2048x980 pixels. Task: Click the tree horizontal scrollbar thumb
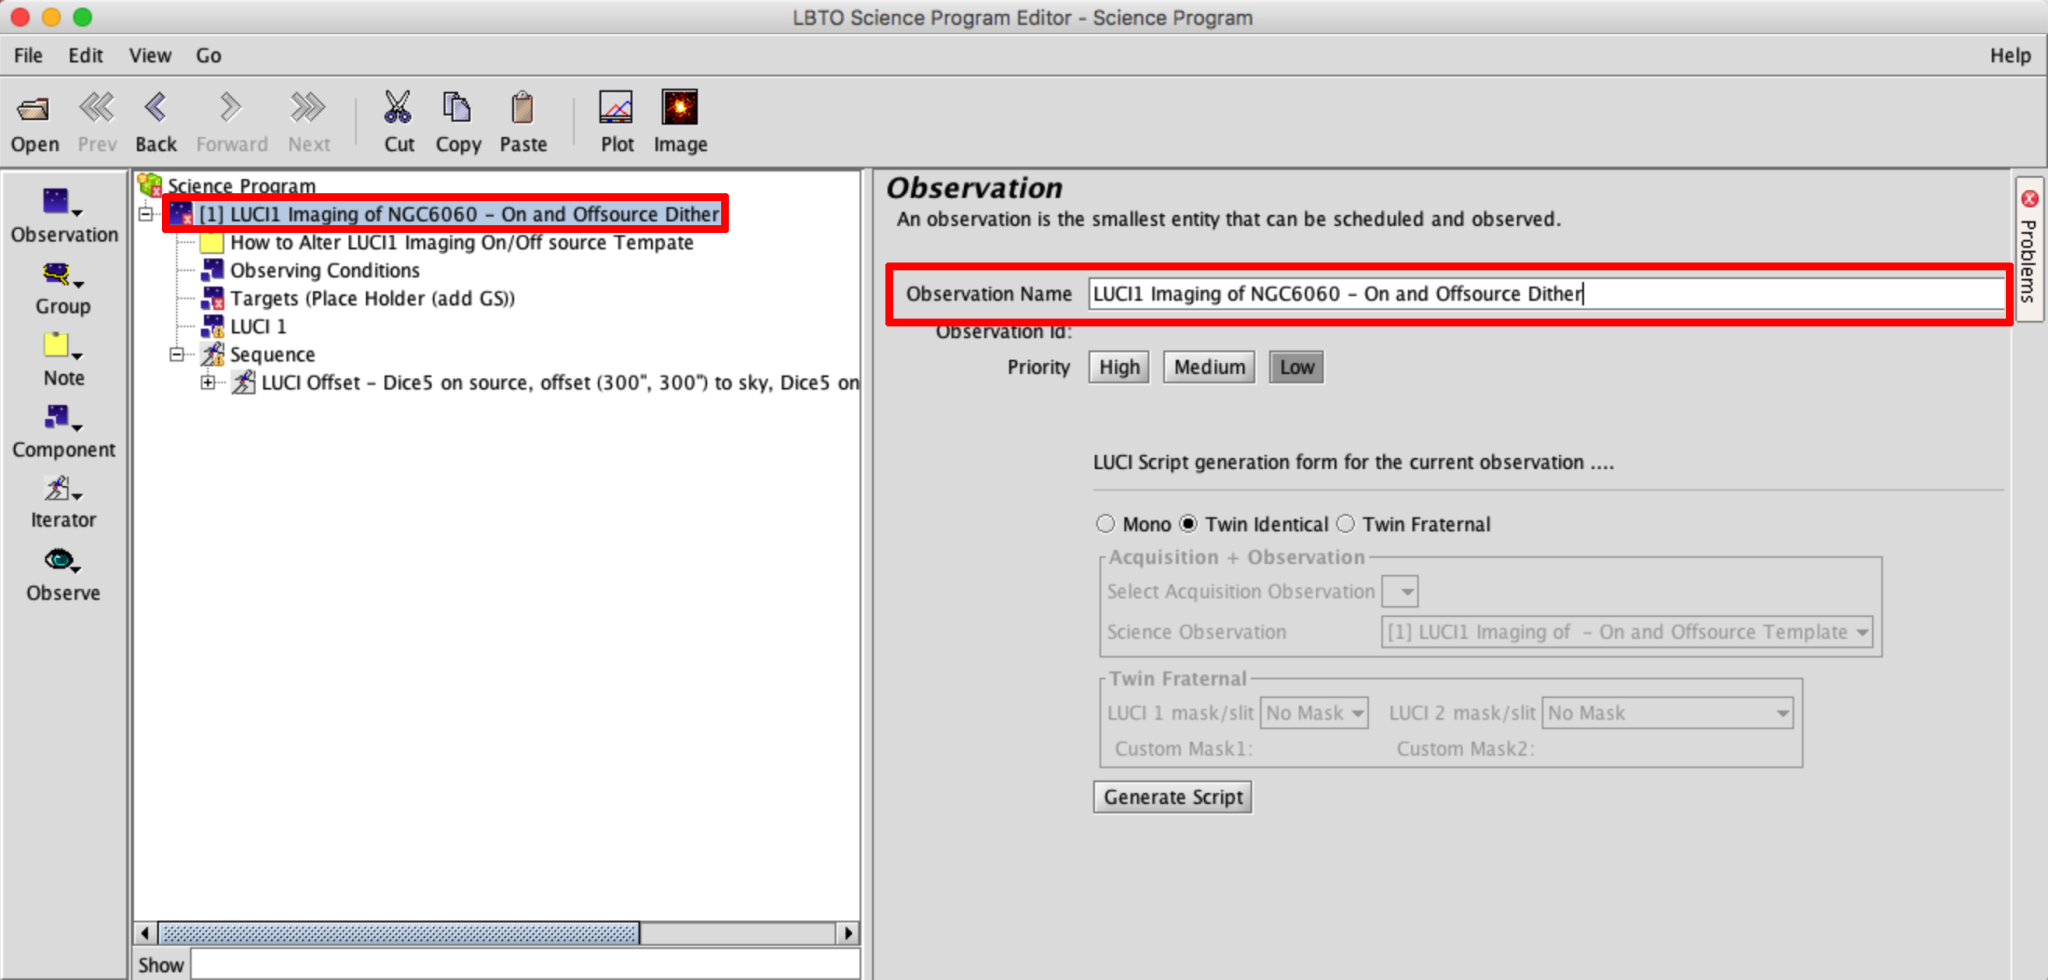(x=398, y=933)
